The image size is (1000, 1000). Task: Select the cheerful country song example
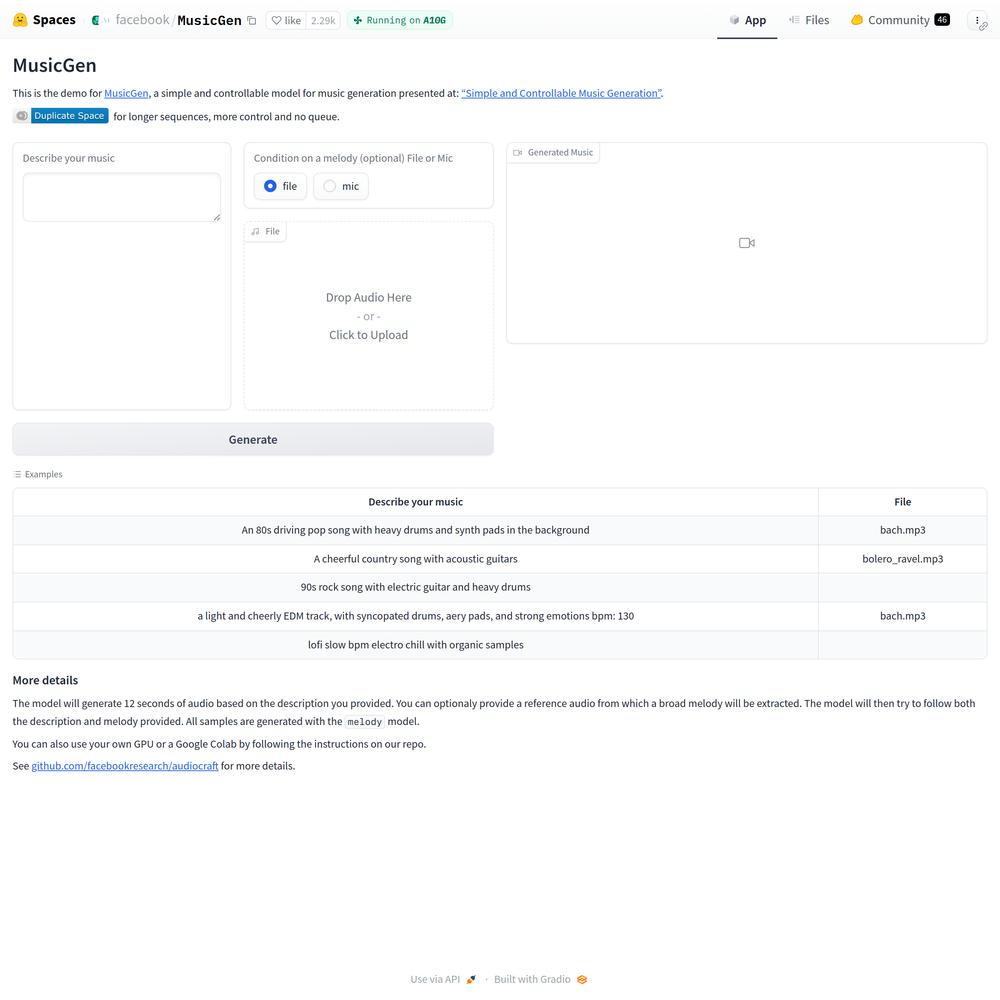click(x=415, y=559)
